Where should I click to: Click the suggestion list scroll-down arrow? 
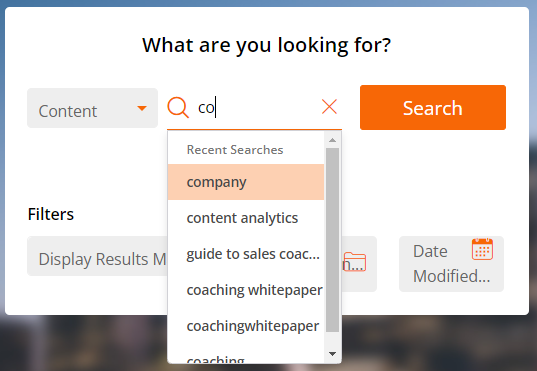point(332,354)
